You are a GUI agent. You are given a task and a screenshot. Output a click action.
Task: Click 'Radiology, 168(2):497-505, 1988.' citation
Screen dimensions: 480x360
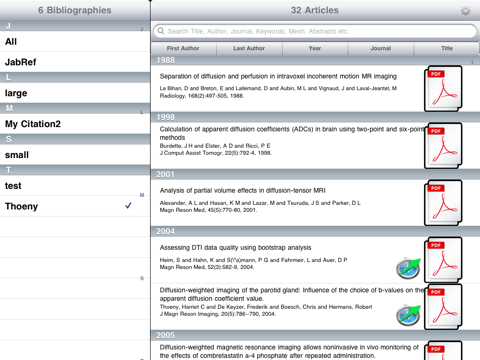pyautogui.click(x=202, y=96)
